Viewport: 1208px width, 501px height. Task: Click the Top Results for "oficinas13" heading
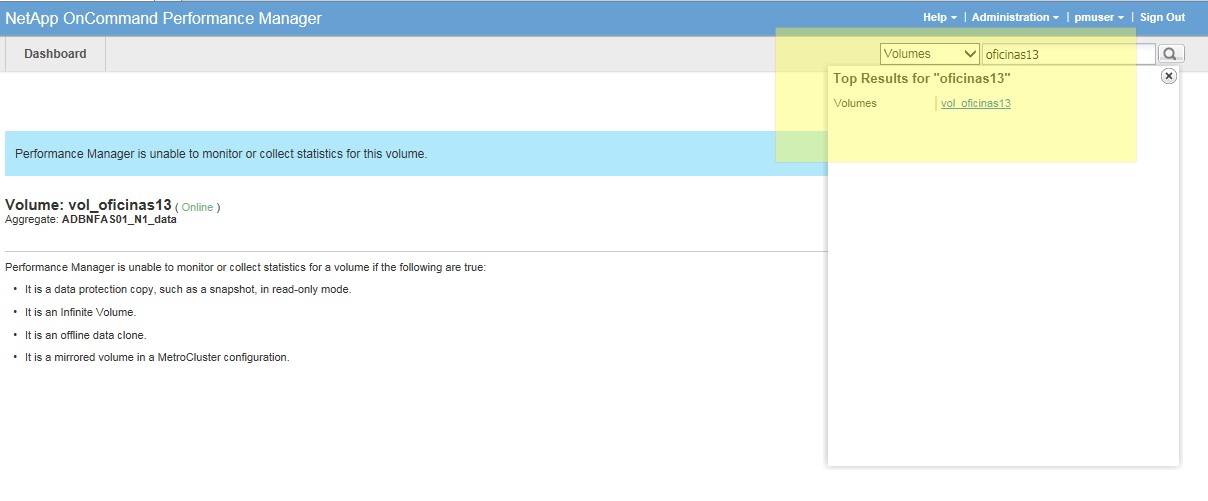click(922, 78)
